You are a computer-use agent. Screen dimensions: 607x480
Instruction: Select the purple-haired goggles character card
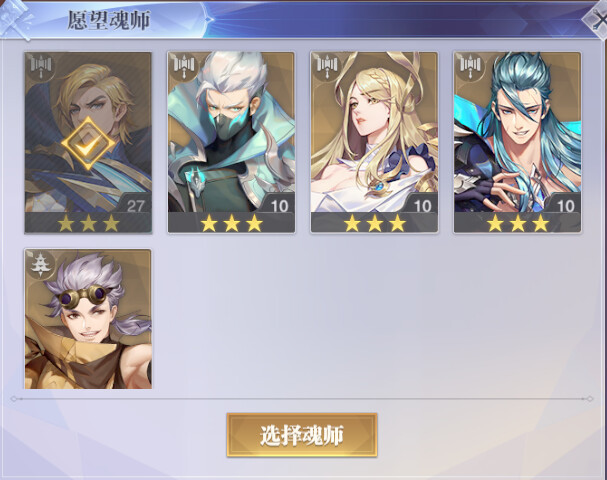(88, 319)
